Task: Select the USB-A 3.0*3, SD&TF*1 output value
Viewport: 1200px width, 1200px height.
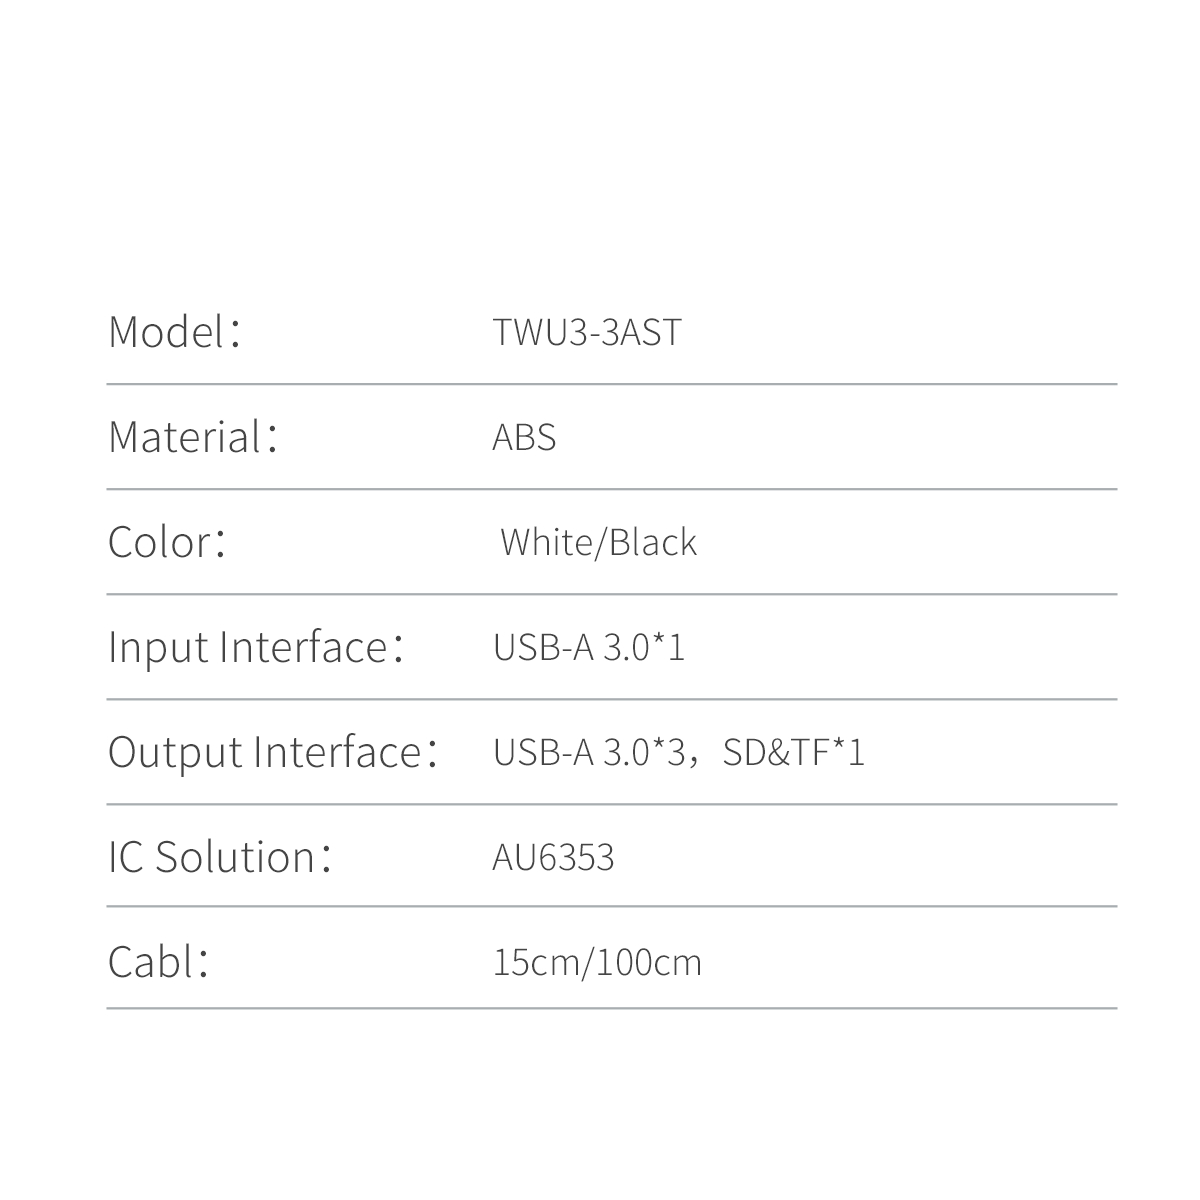Action: coord(679,753)
